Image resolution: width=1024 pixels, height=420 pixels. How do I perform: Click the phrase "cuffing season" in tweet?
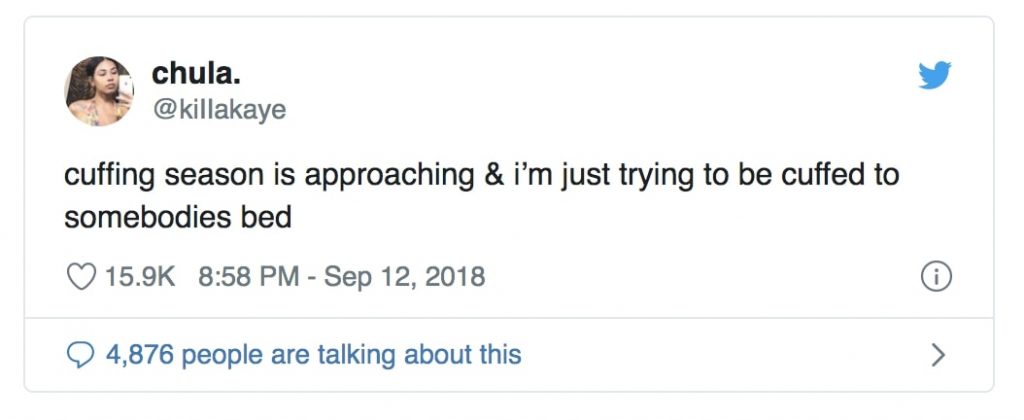[170, 175]
